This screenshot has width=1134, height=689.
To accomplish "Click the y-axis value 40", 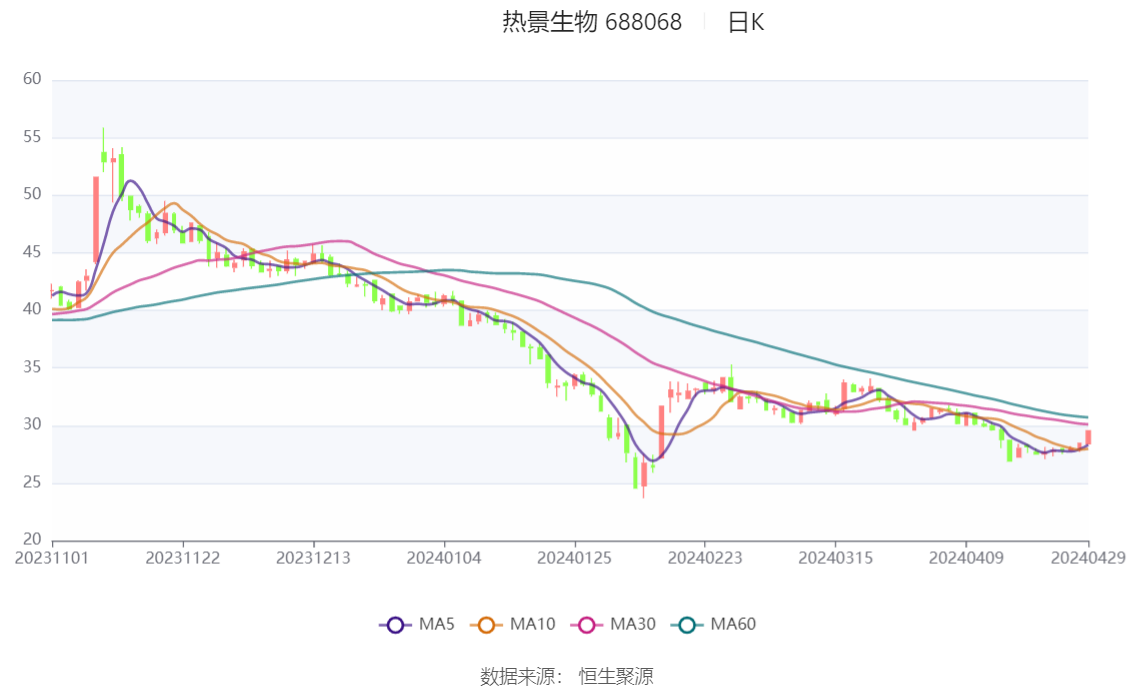I will click(x=32, y=309).
